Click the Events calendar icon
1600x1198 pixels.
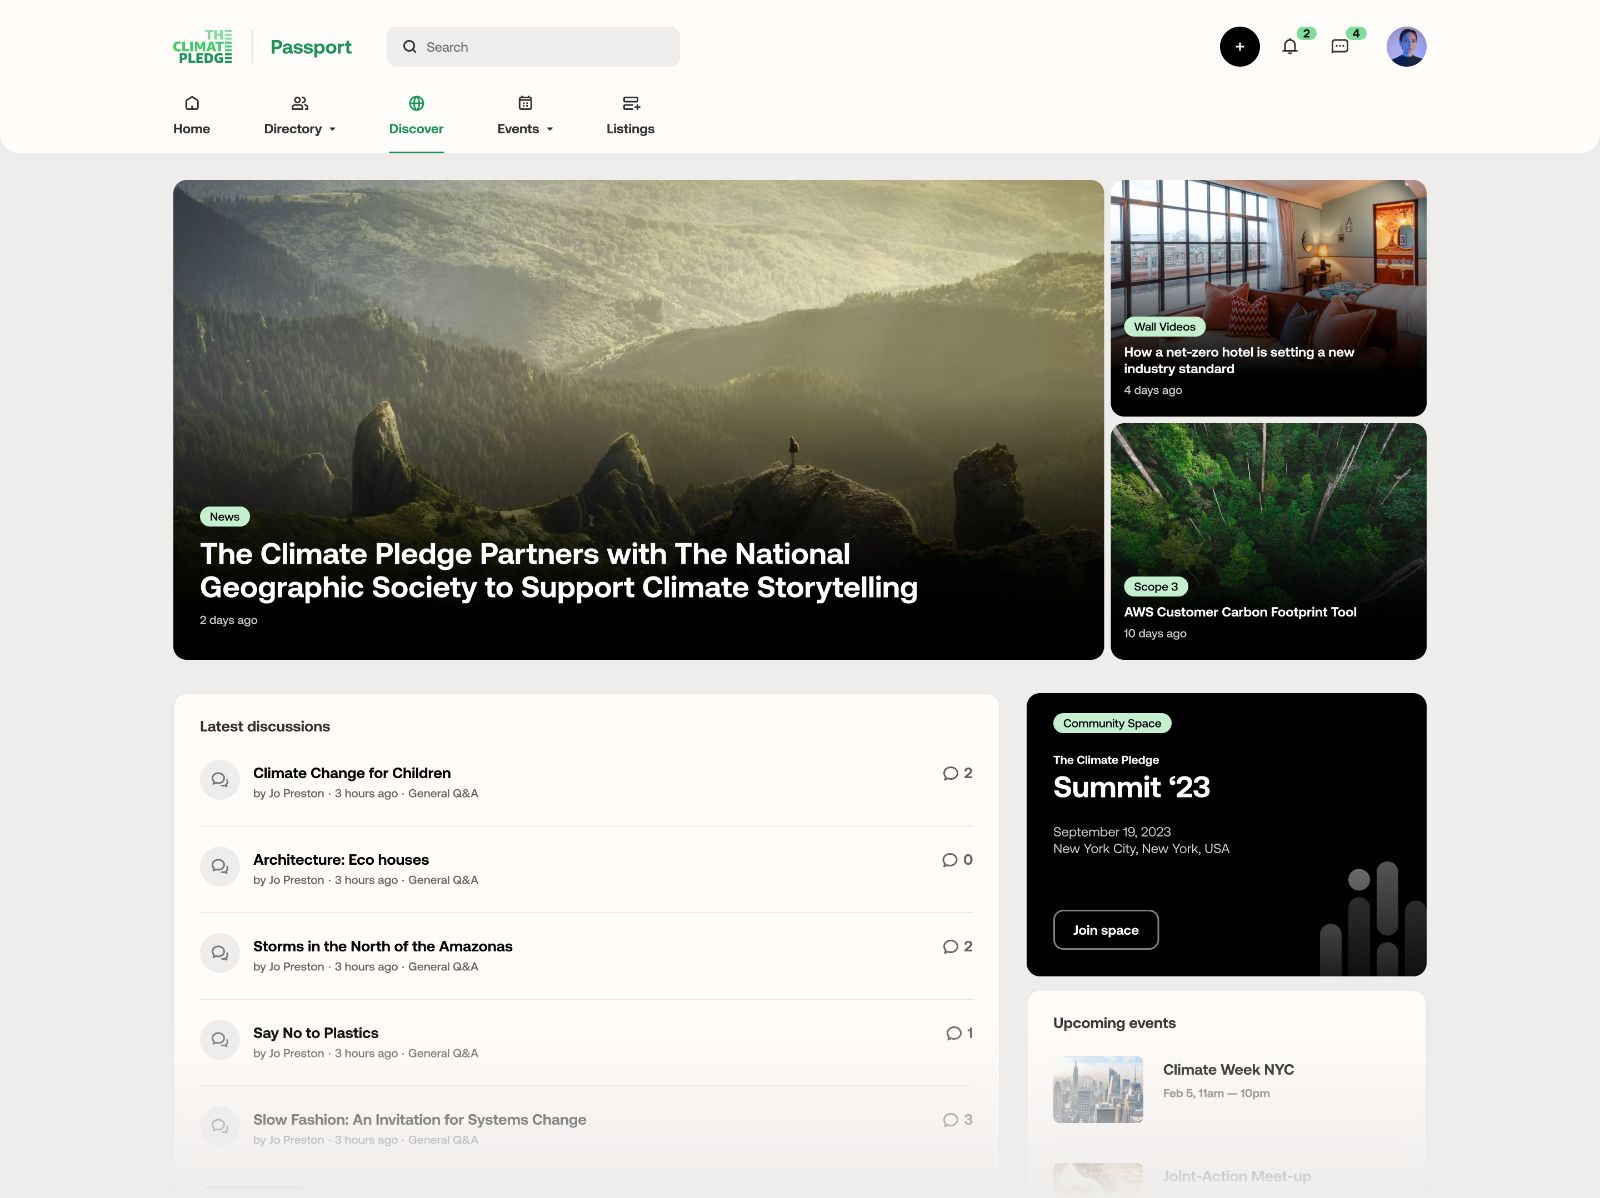point(525,103)
